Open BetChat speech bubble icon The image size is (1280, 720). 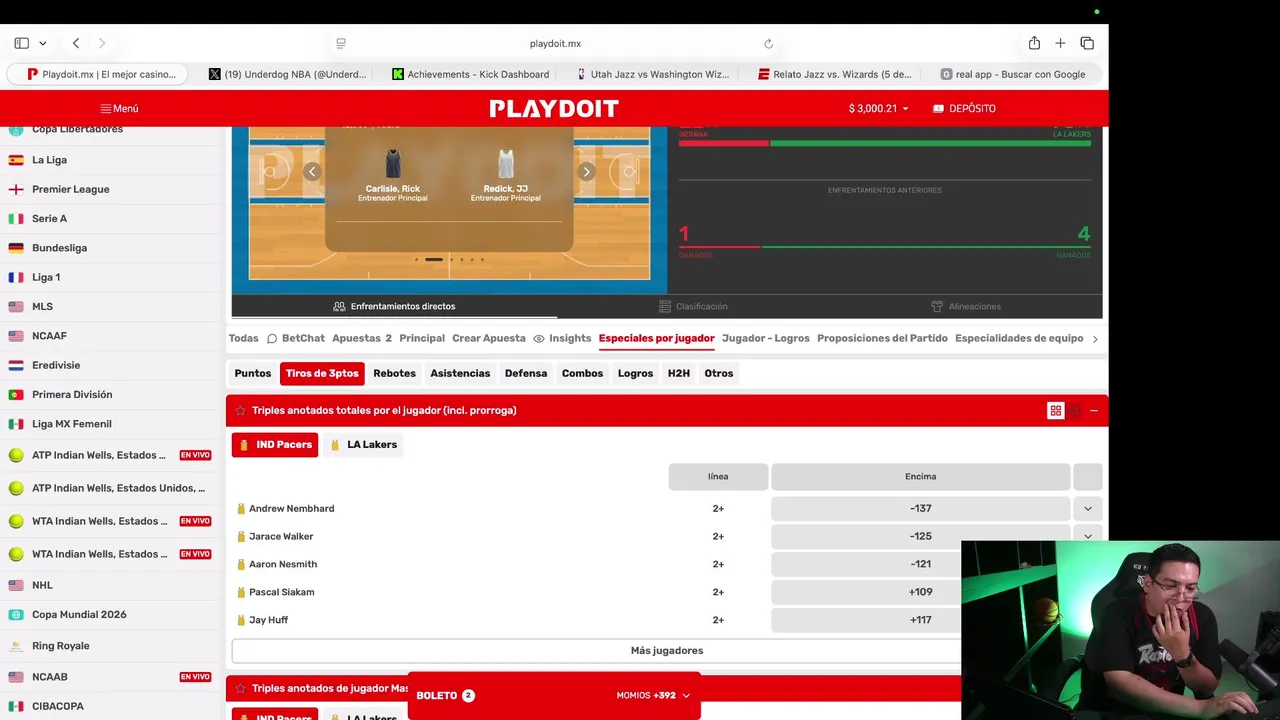[271, 339]
